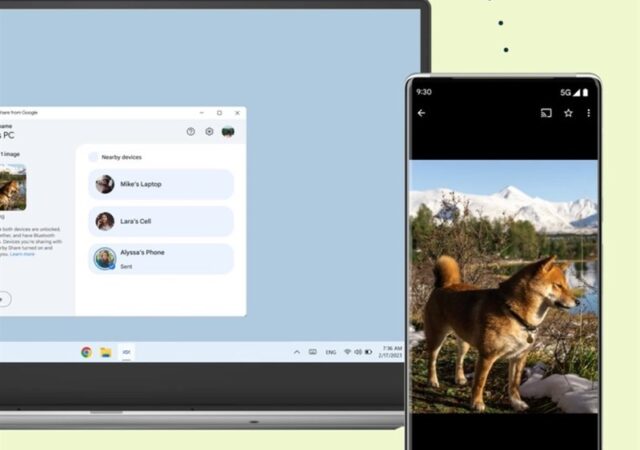
Task: Open Chrome from the taskbar
Action: point(87,352)
